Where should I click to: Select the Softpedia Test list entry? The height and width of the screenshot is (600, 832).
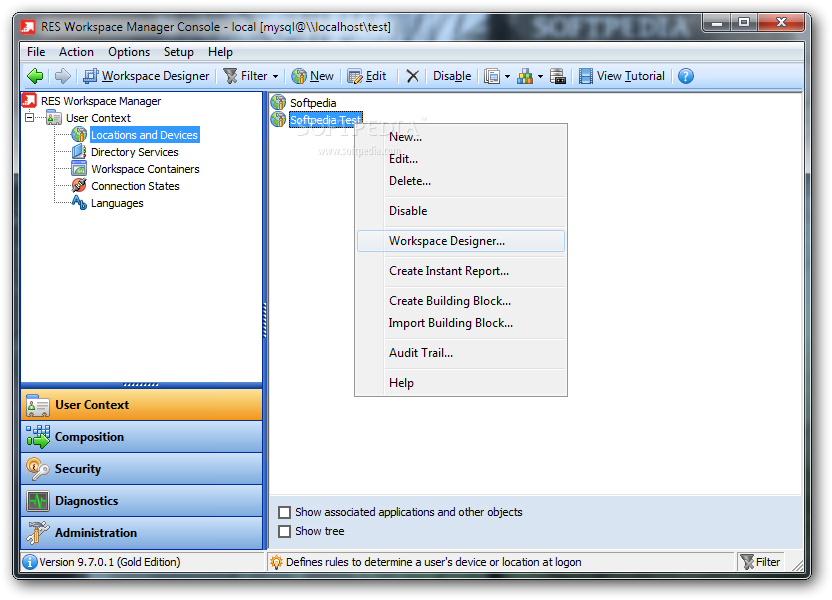(326, 120)
